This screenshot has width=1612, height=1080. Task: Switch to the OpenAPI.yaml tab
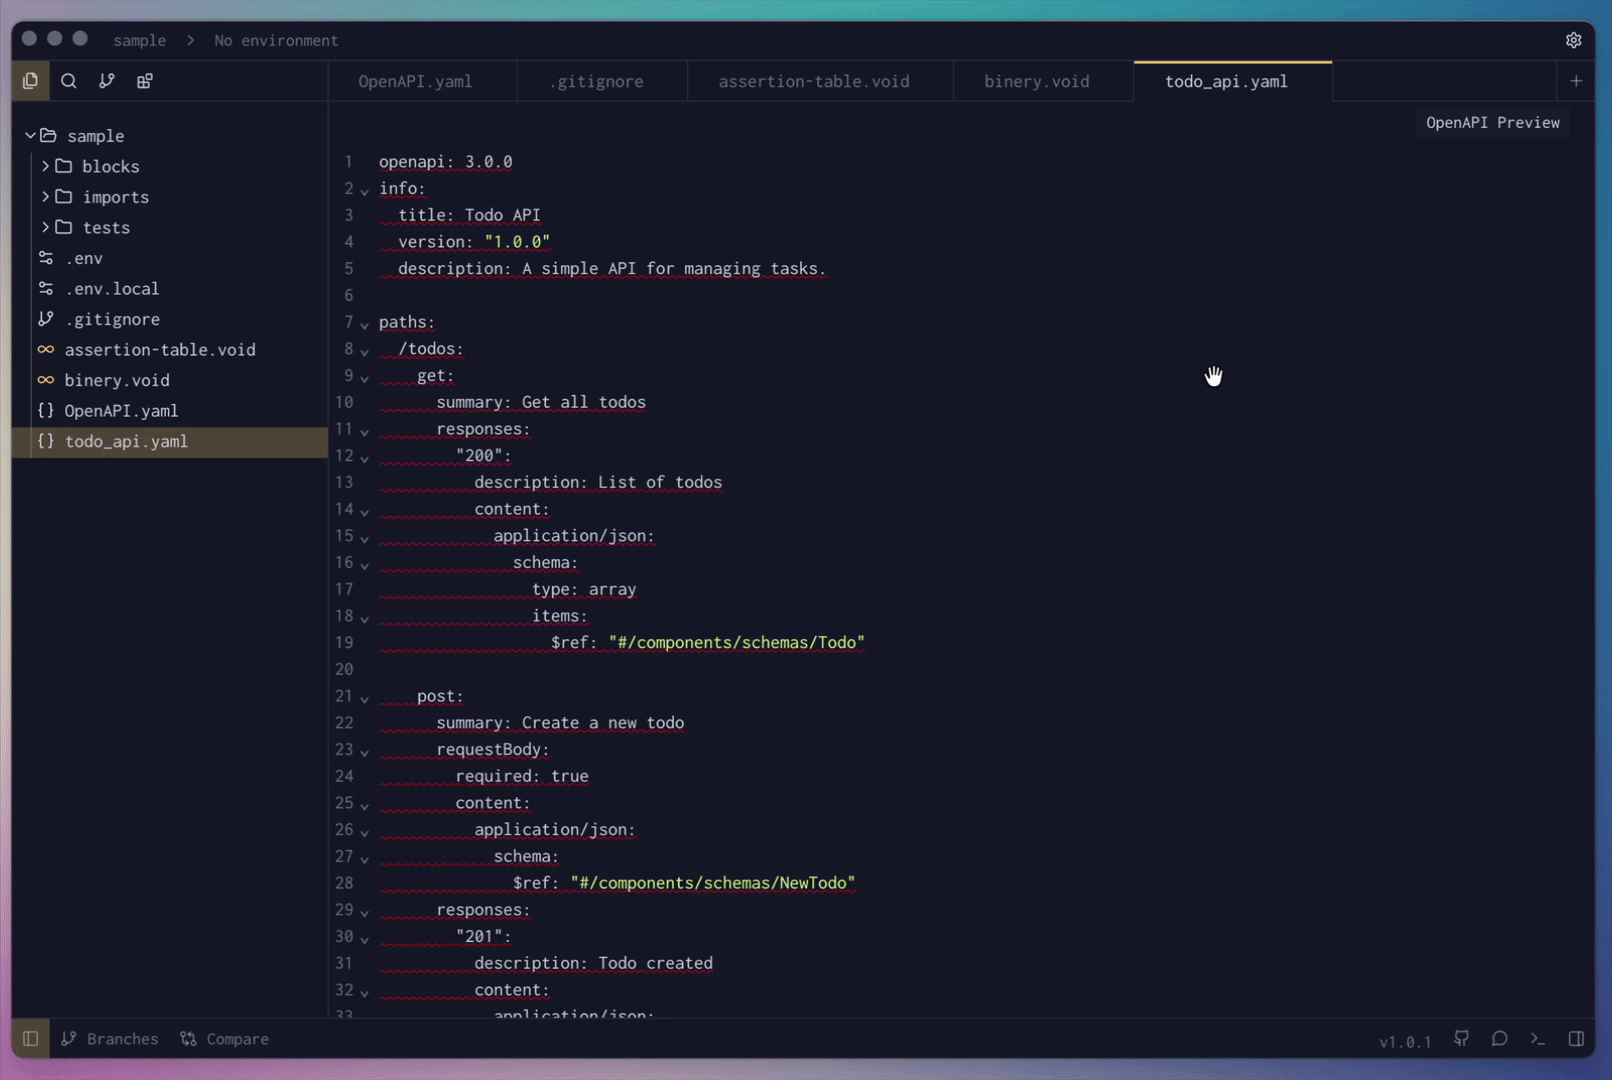415,81
